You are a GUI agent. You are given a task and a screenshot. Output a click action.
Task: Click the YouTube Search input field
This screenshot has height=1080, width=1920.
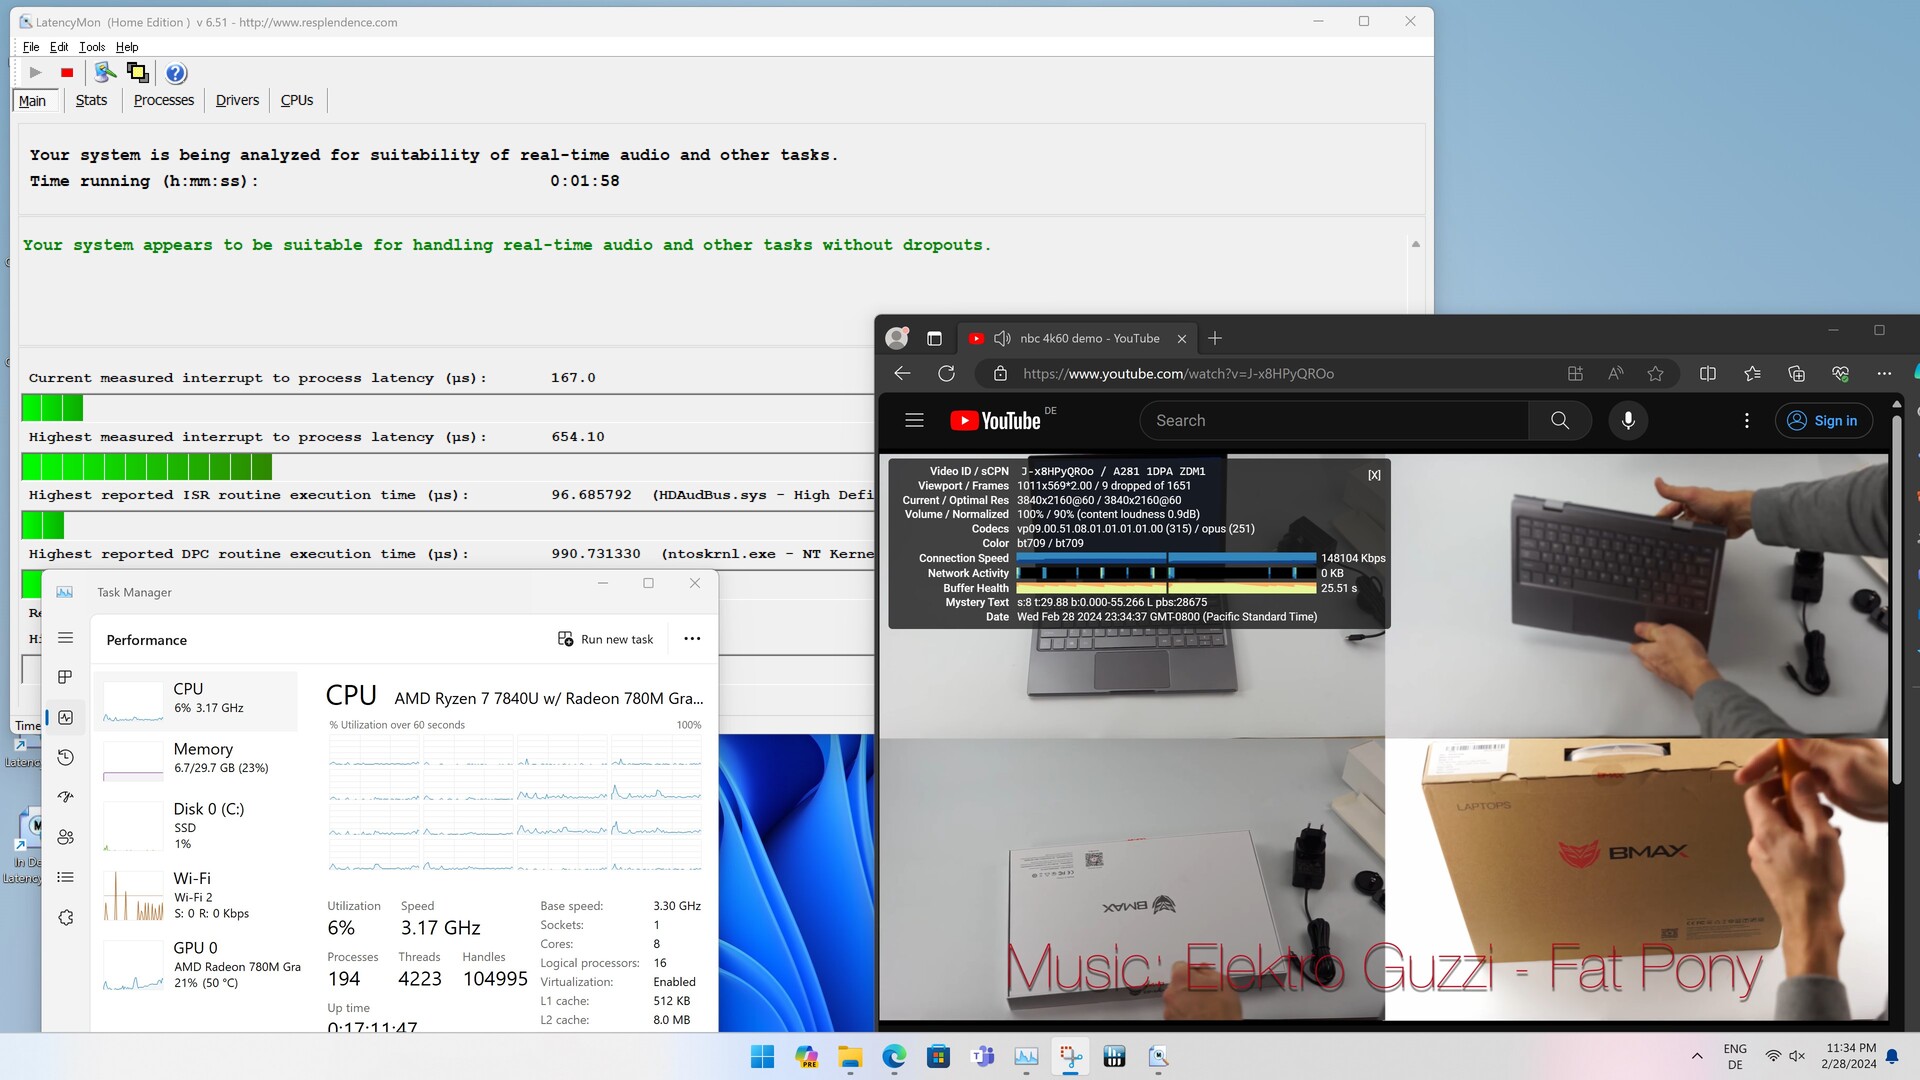(x=1335, y=421)
